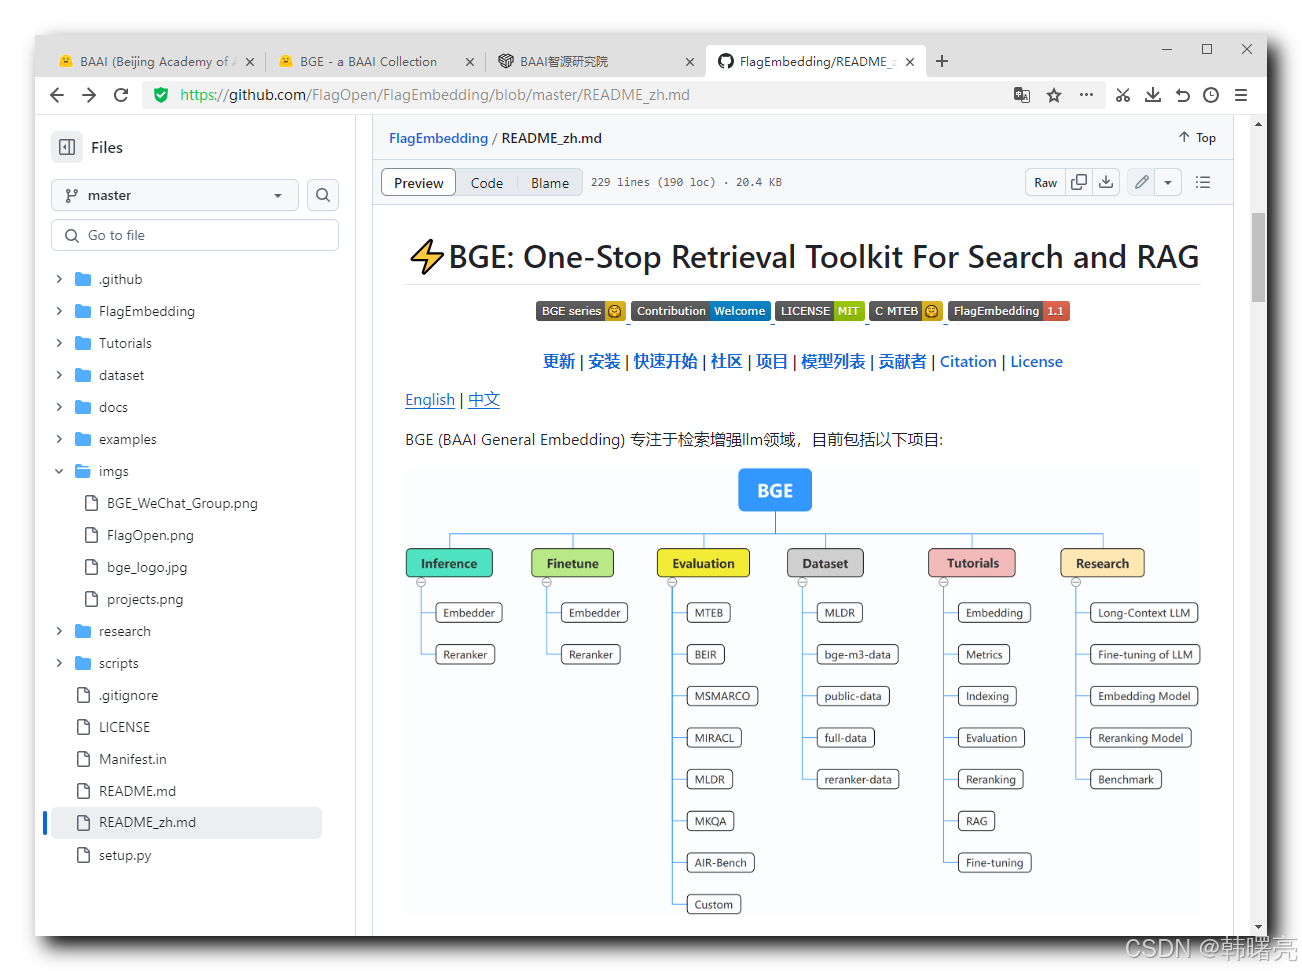Viewport: 1302px width, 971px height.
Task: Switch to the Code tab
Action: coord(487,183)
